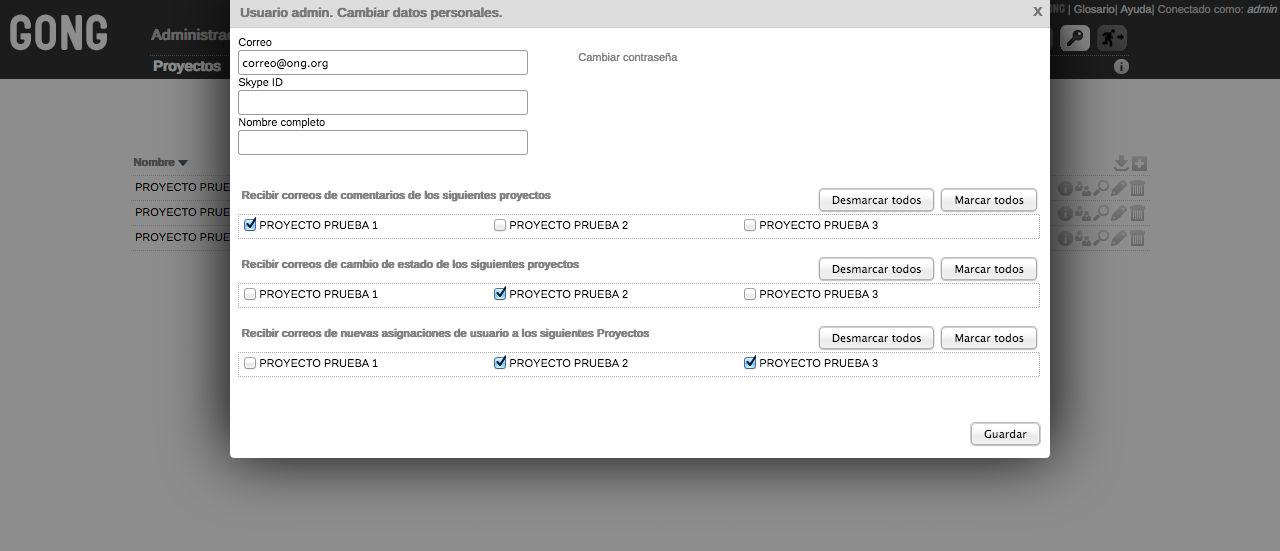1280x551 pixels.
Task: Open info icon of second project row
Action: pyautogui.click(x=1065, y=213)
